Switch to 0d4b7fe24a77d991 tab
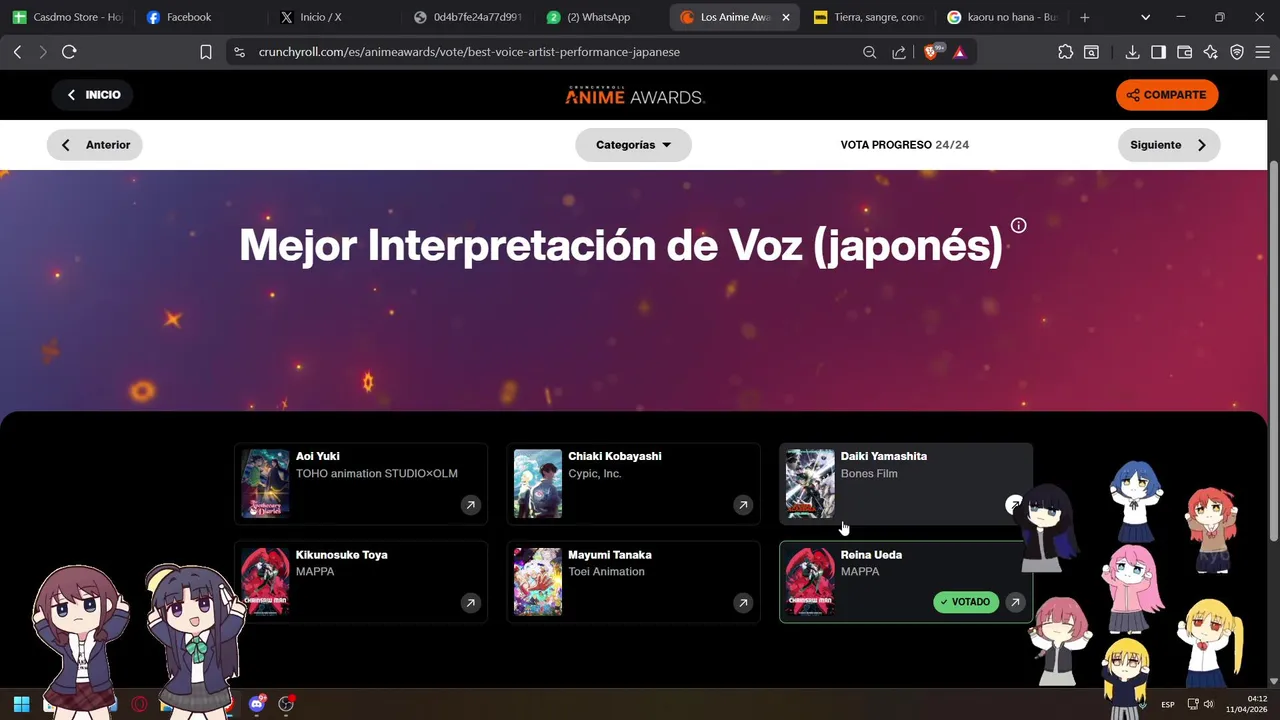This screenshot has height=720, width=1280. [468, 17]
